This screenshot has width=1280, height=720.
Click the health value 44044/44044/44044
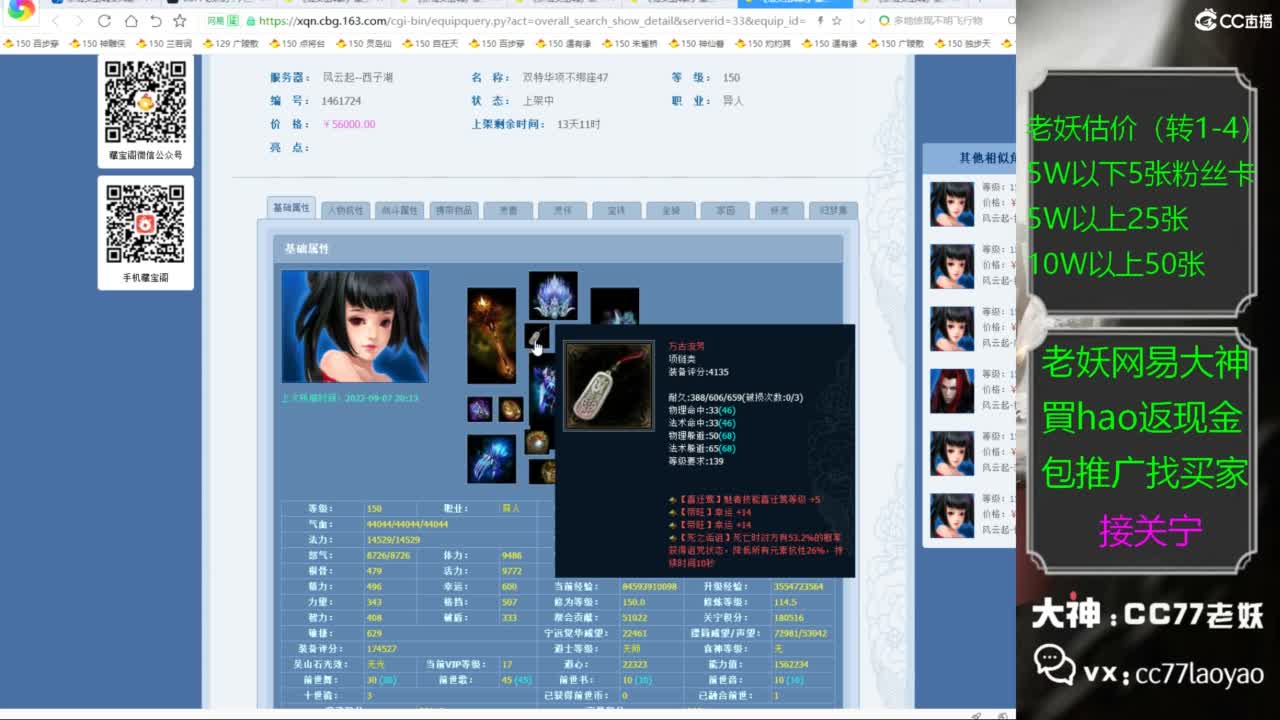coord(407,524)
